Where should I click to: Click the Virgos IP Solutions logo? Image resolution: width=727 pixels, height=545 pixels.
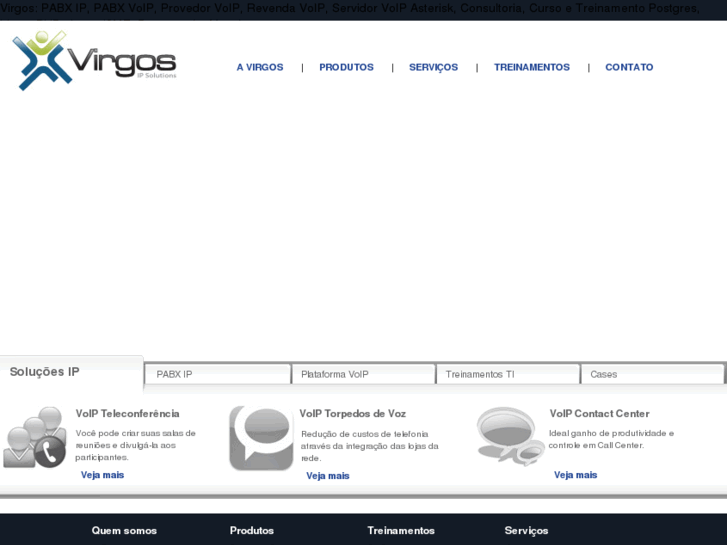[95, 60]
